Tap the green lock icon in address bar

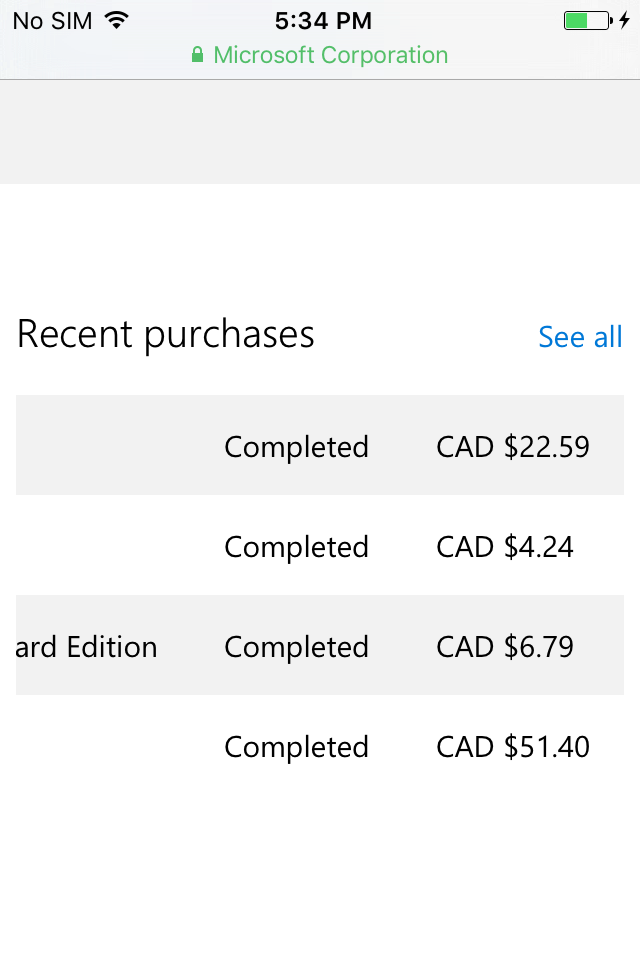[x=198, y=55]
